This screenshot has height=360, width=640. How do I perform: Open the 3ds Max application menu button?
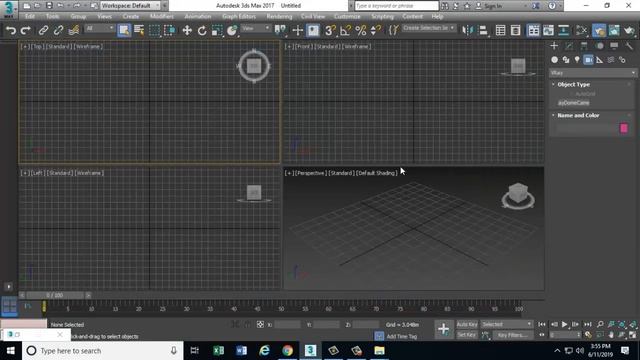coord(9,9)
